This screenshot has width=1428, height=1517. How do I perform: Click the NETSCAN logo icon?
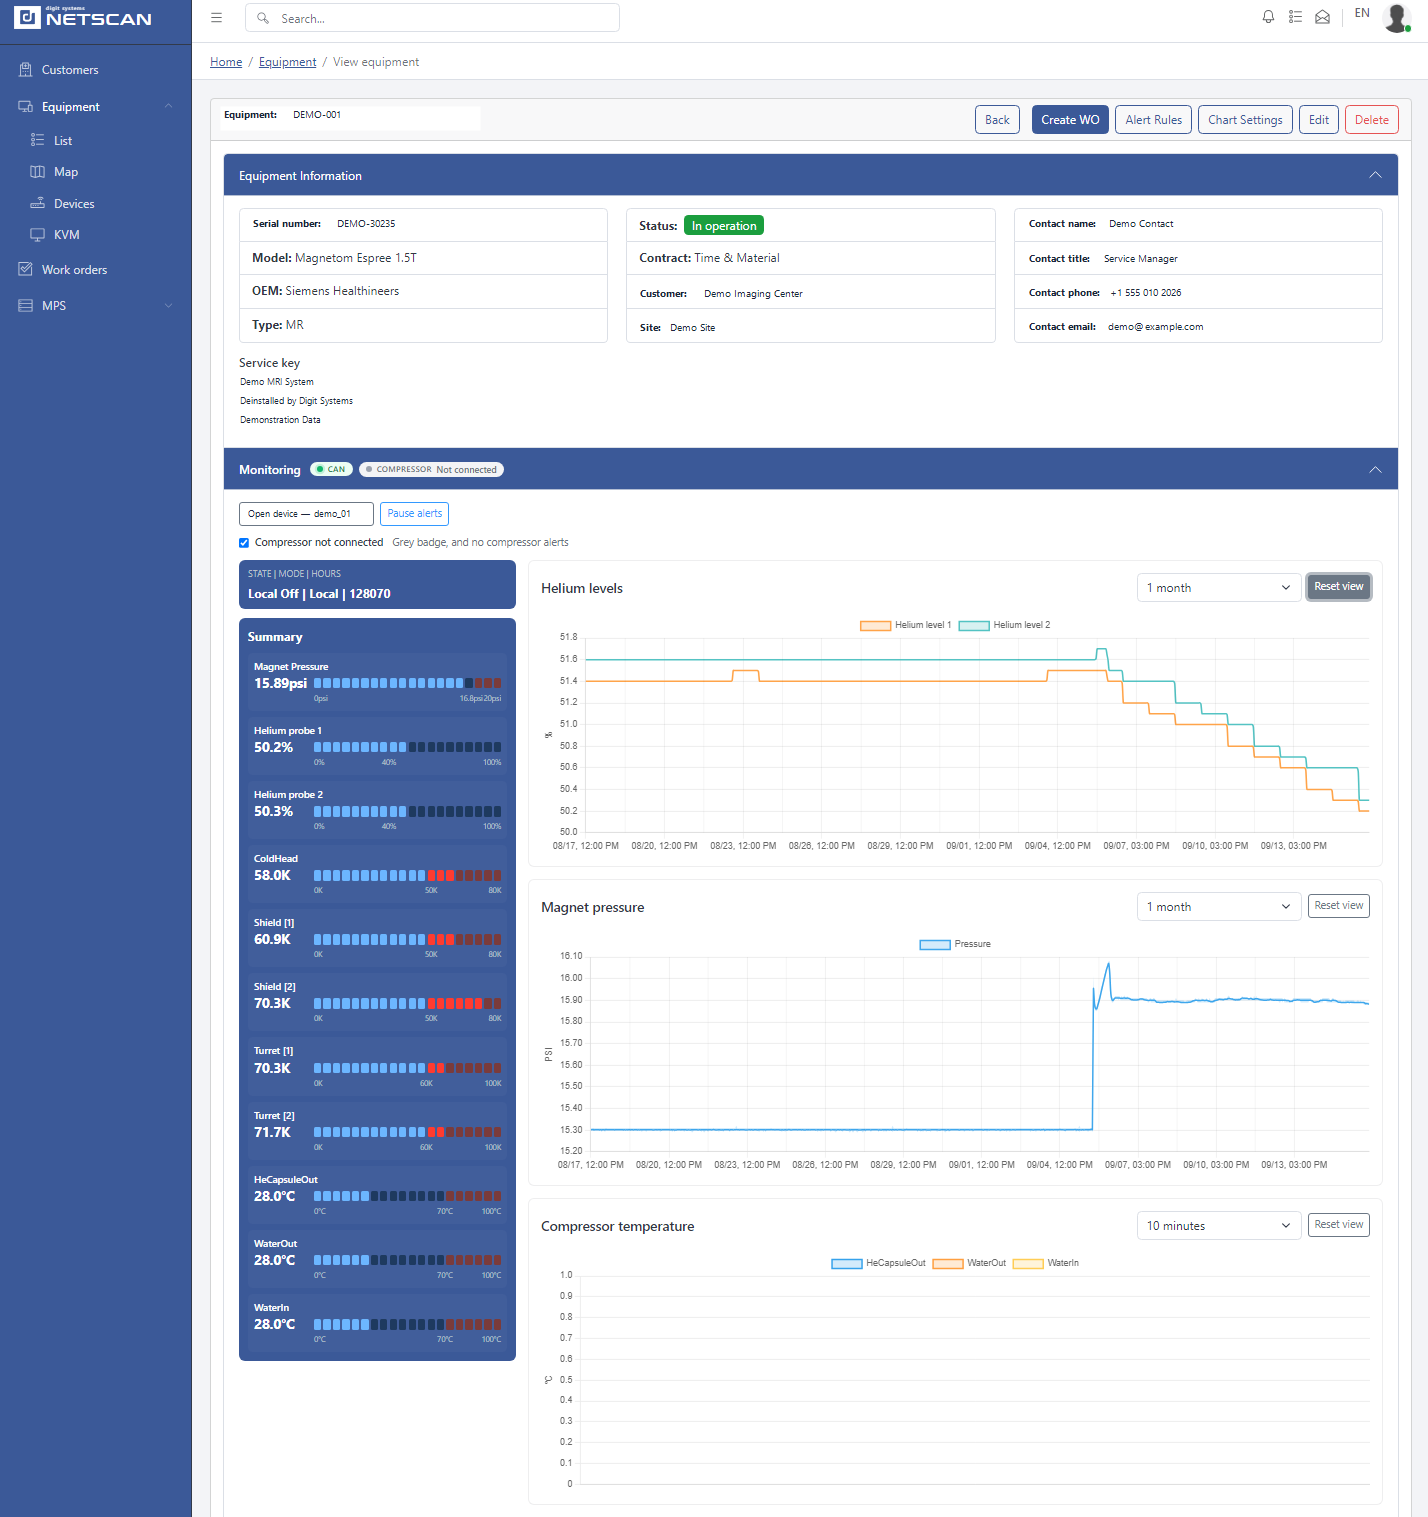[27, 17]
